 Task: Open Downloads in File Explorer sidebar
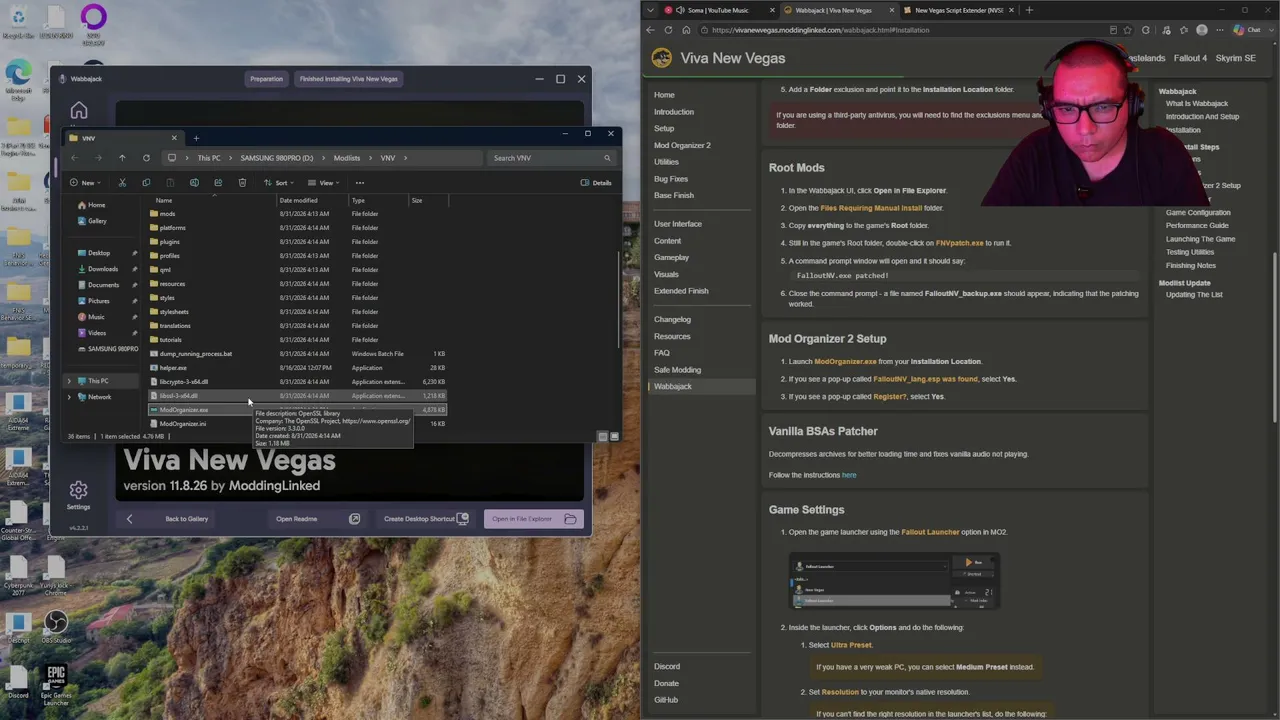pyautogui.click(x=103, y=269)
